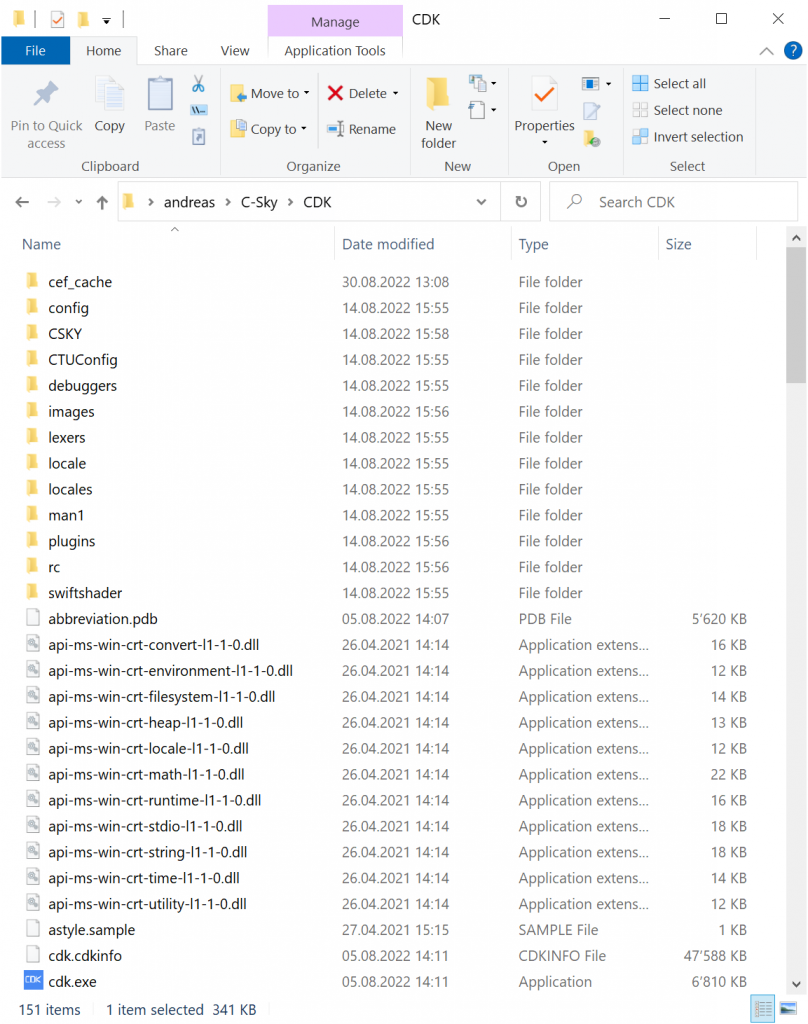The height and width of the screenshot is (1024, 808).
Task: Open the Properties checkmark icon
Action: [x=544, y=95]
